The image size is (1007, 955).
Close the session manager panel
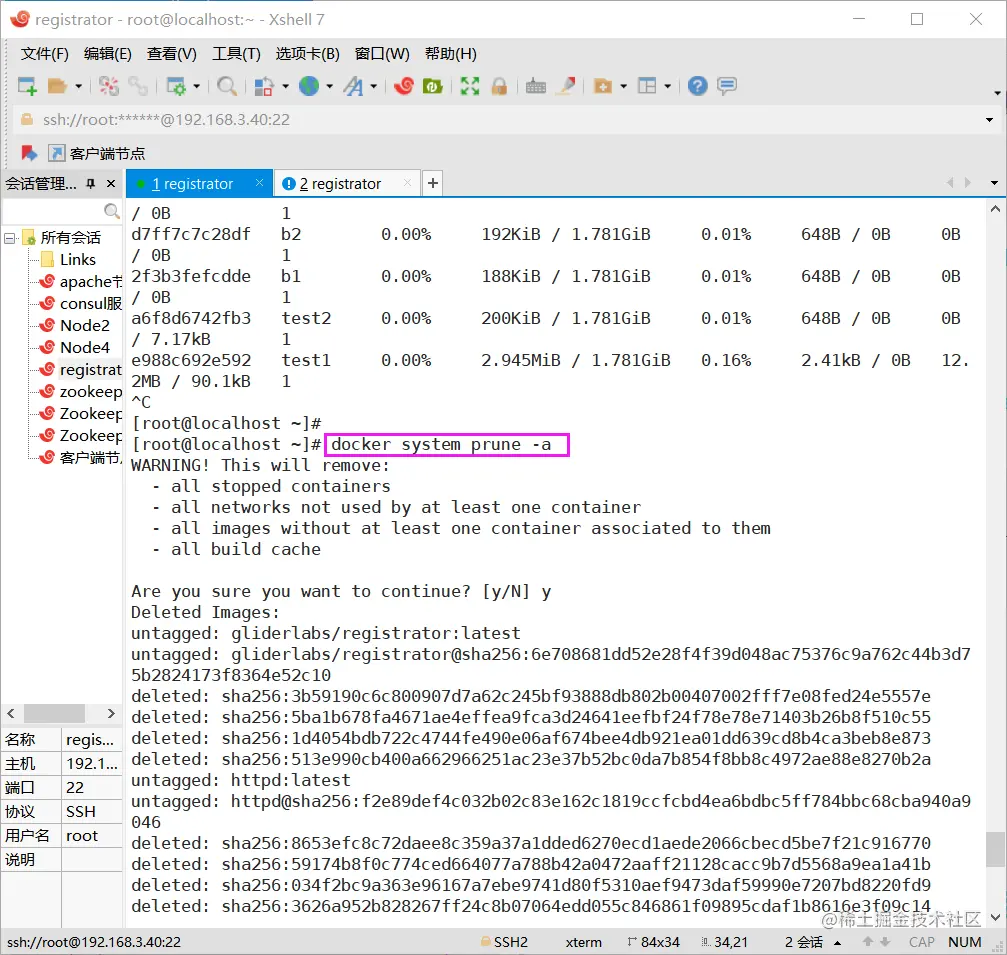coord(110,184)
